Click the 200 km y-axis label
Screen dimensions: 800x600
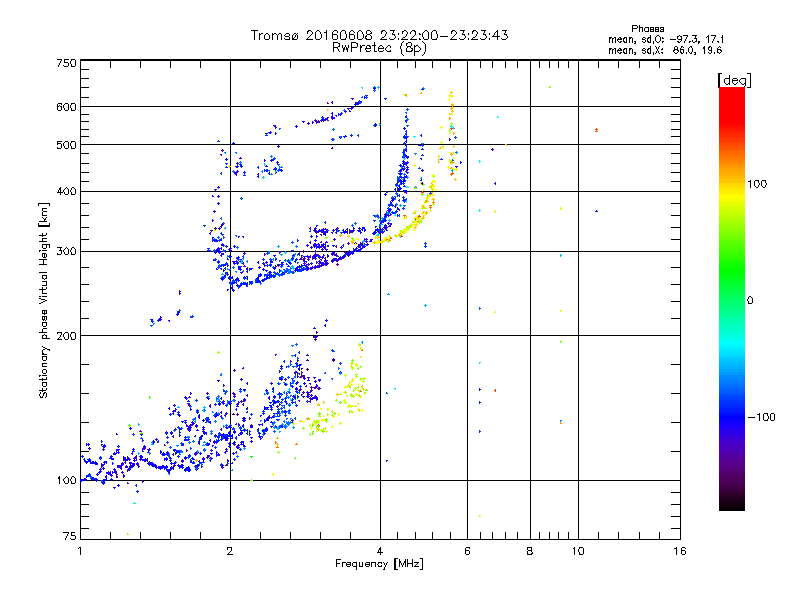point(66,336)
